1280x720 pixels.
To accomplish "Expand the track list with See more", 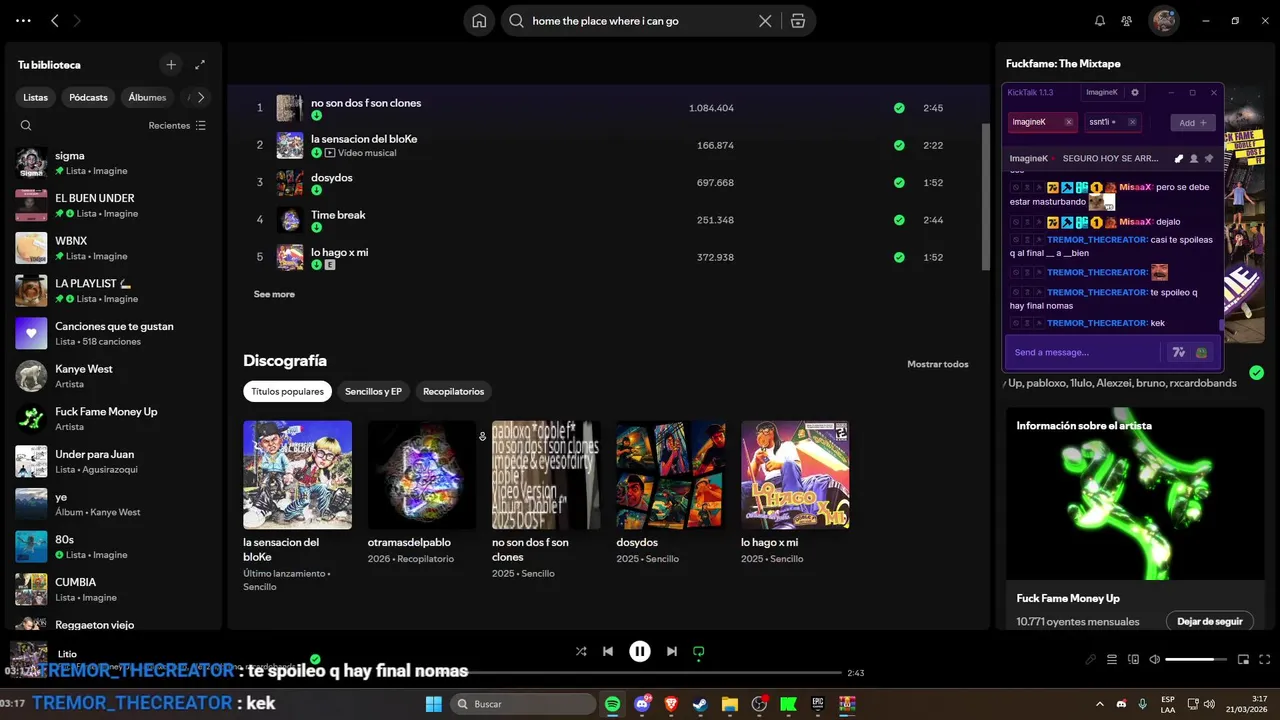I will click(x=274, y=294).
